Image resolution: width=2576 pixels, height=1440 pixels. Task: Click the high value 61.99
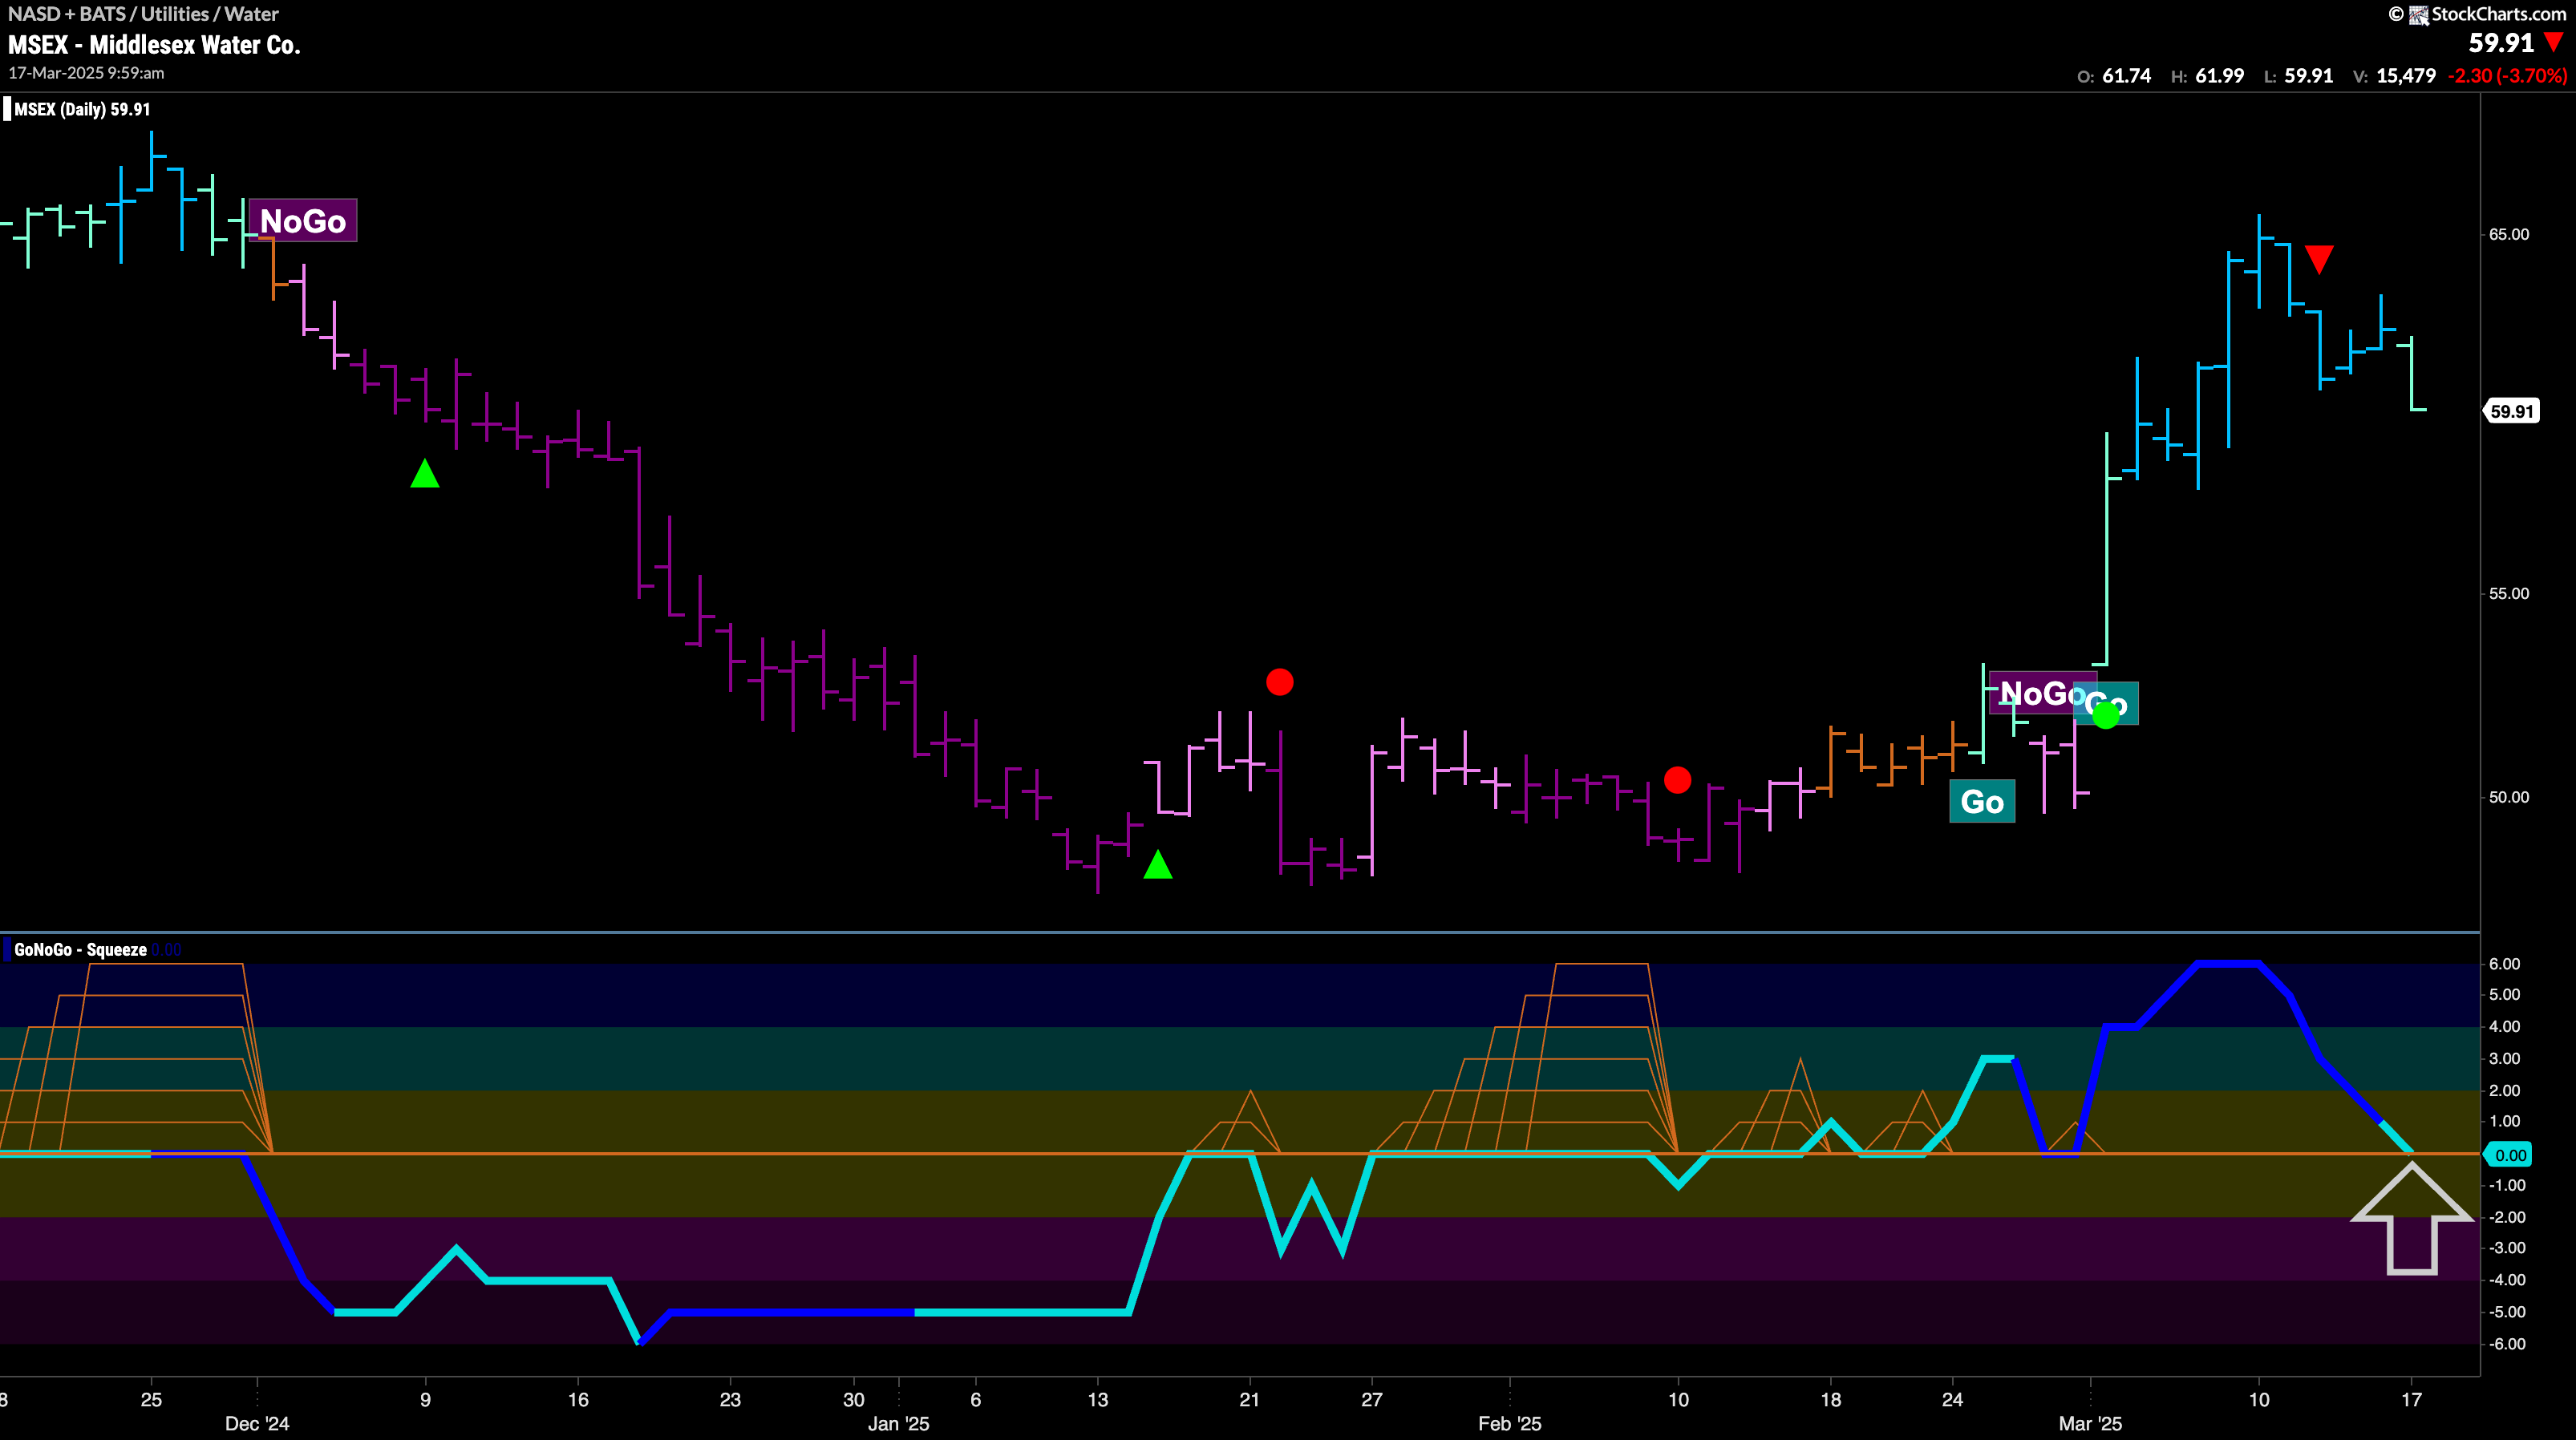(x=2219, y=76)
